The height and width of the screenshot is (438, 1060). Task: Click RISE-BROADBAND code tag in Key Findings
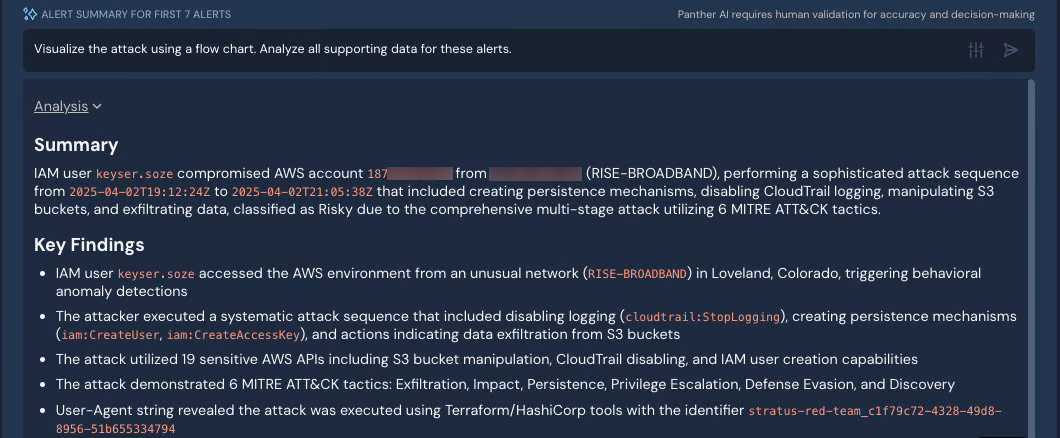point(637,274)
